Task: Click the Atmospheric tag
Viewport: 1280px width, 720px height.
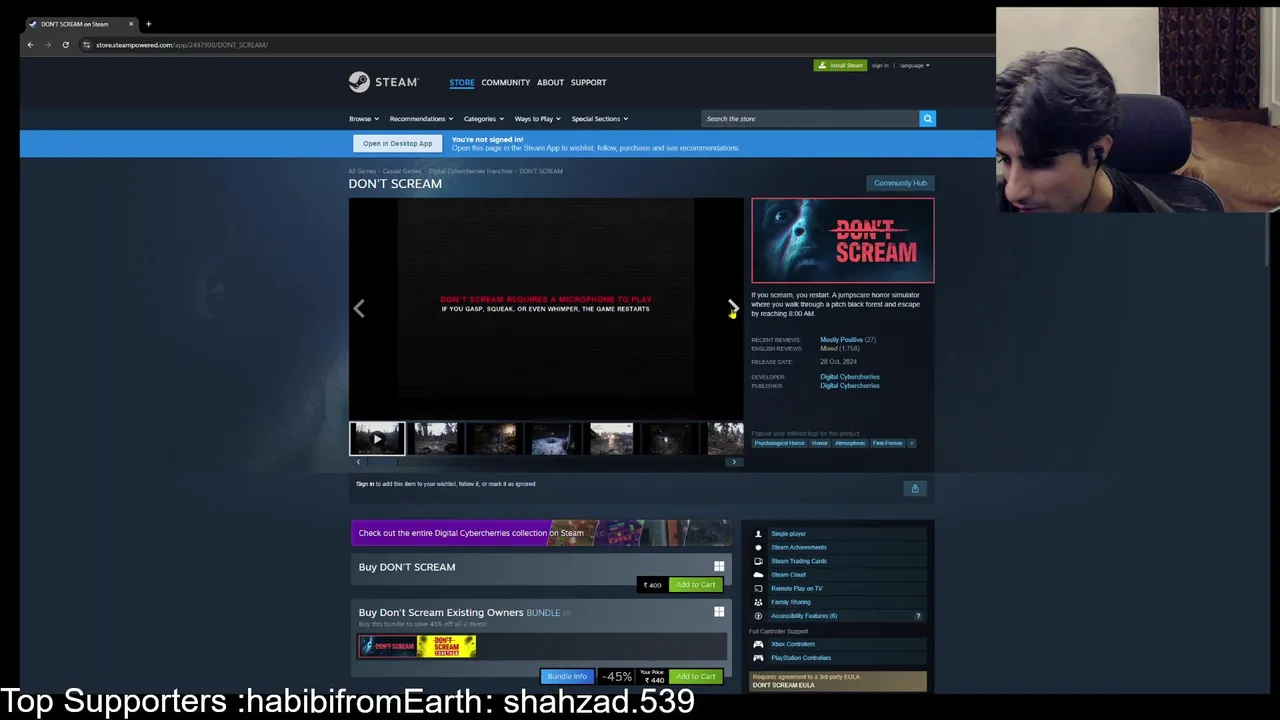Action: point(850,443)
